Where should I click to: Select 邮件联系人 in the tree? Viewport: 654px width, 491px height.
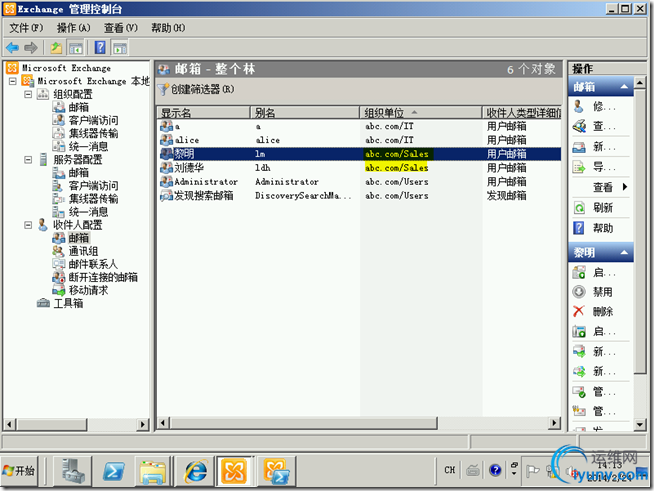93,264
